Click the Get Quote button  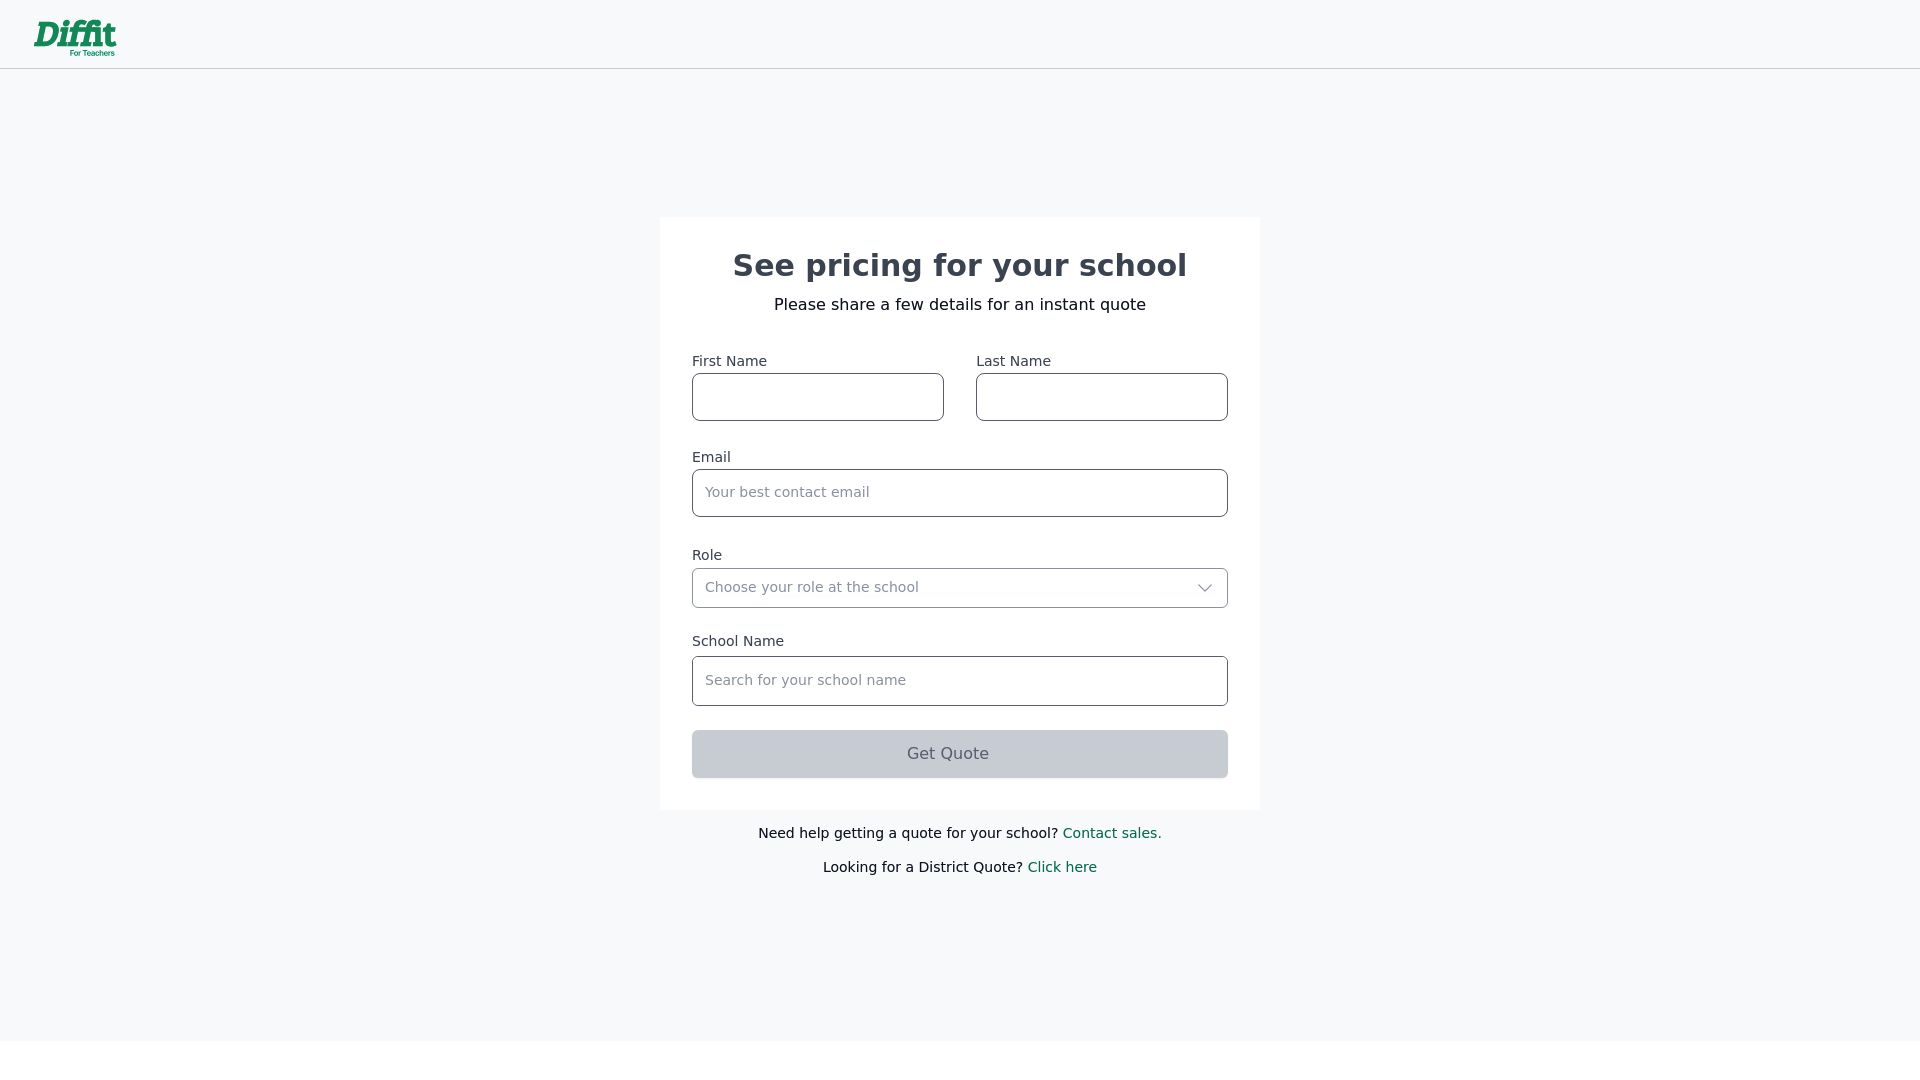tap(958, 753)
